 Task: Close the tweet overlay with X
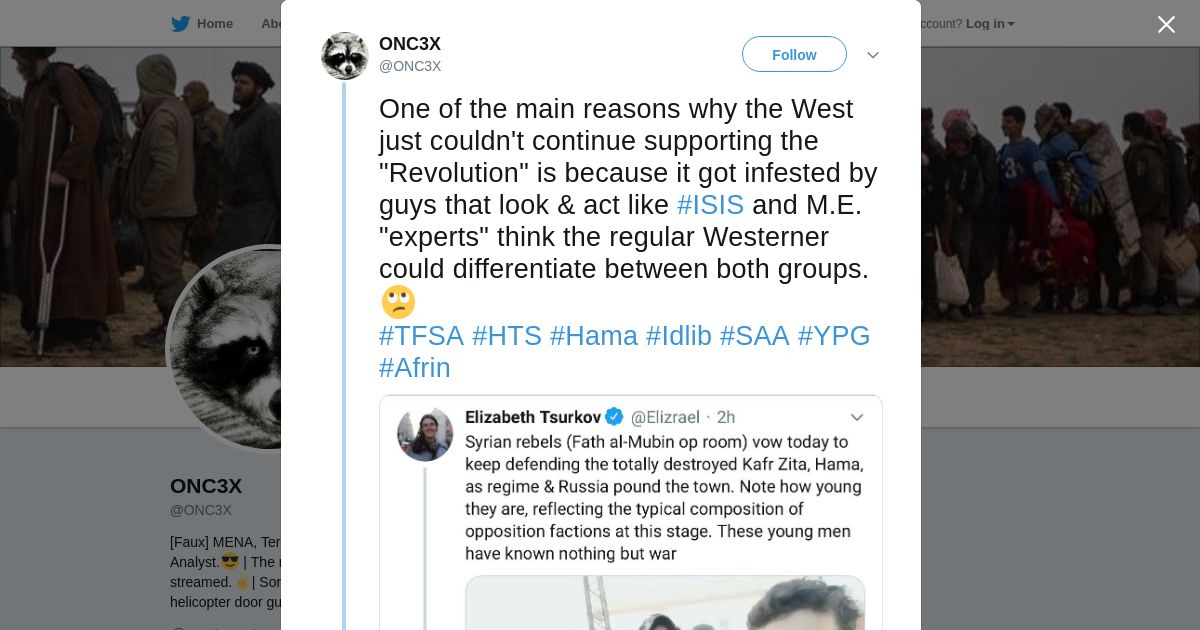(1166, 24)
